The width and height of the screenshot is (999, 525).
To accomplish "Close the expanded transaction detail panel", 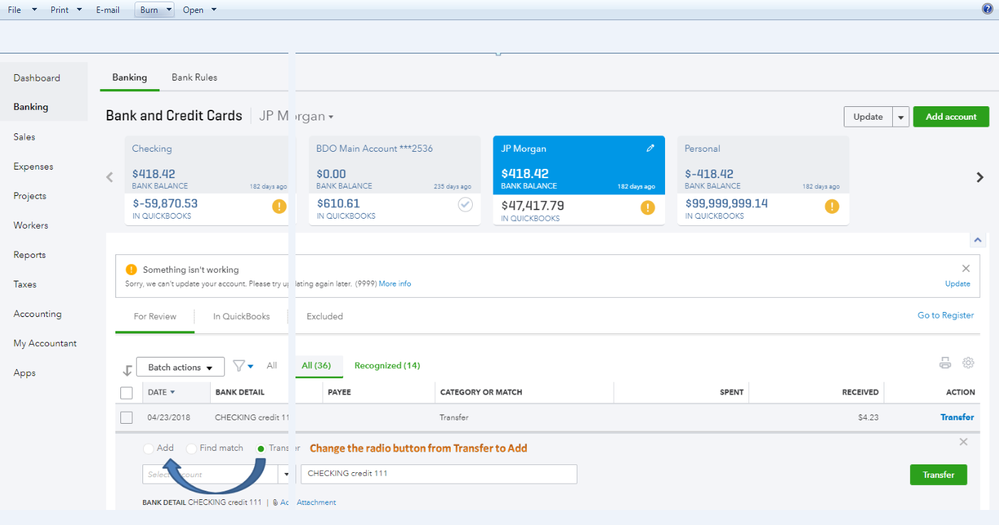I will tap(963, 442).
